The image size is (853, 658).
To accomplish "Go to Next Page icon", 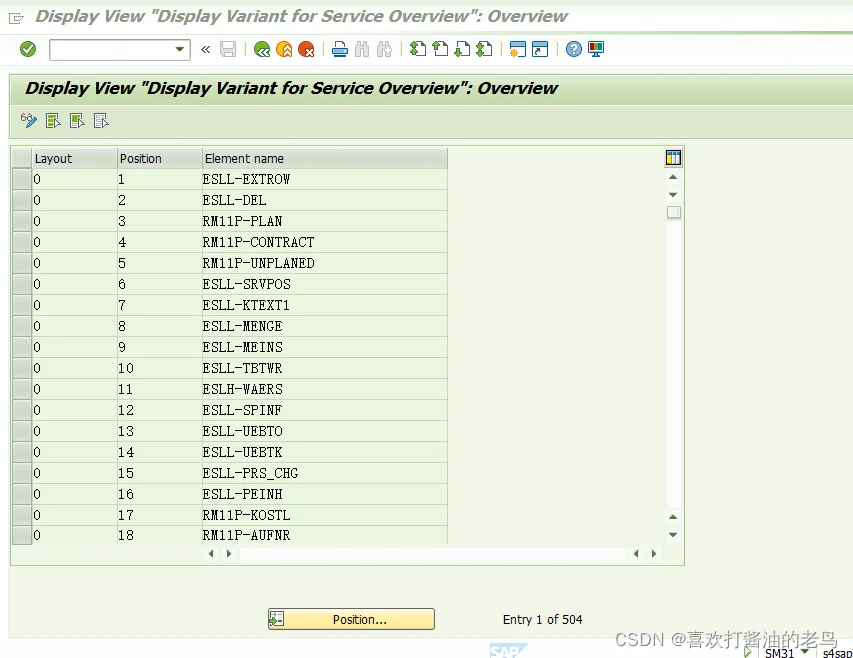I will 462,49.
